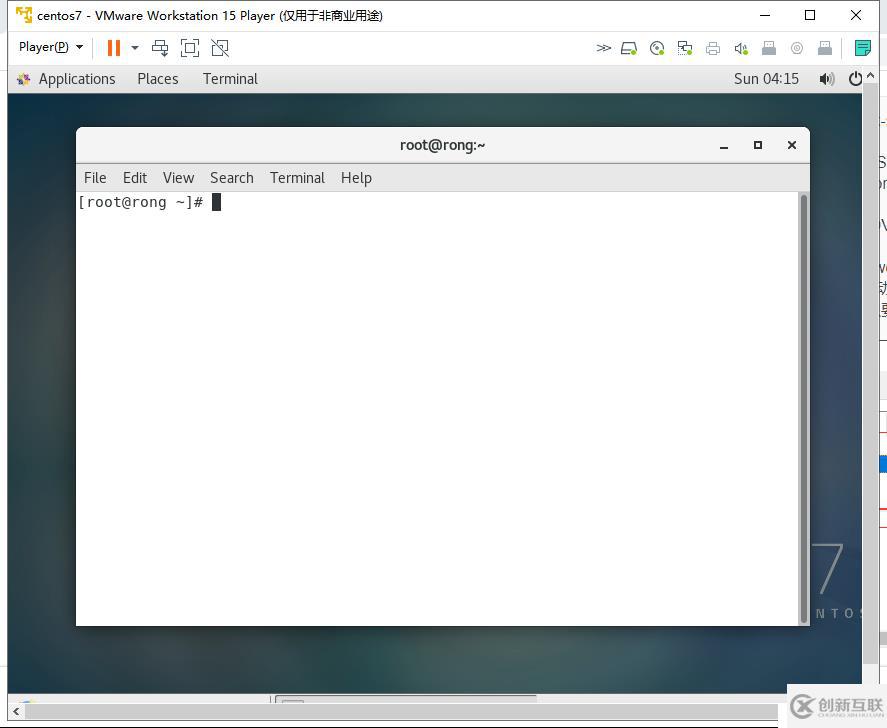Click the Sun 04:15 clock
The image size is (887, 728).
pos(767,79)
